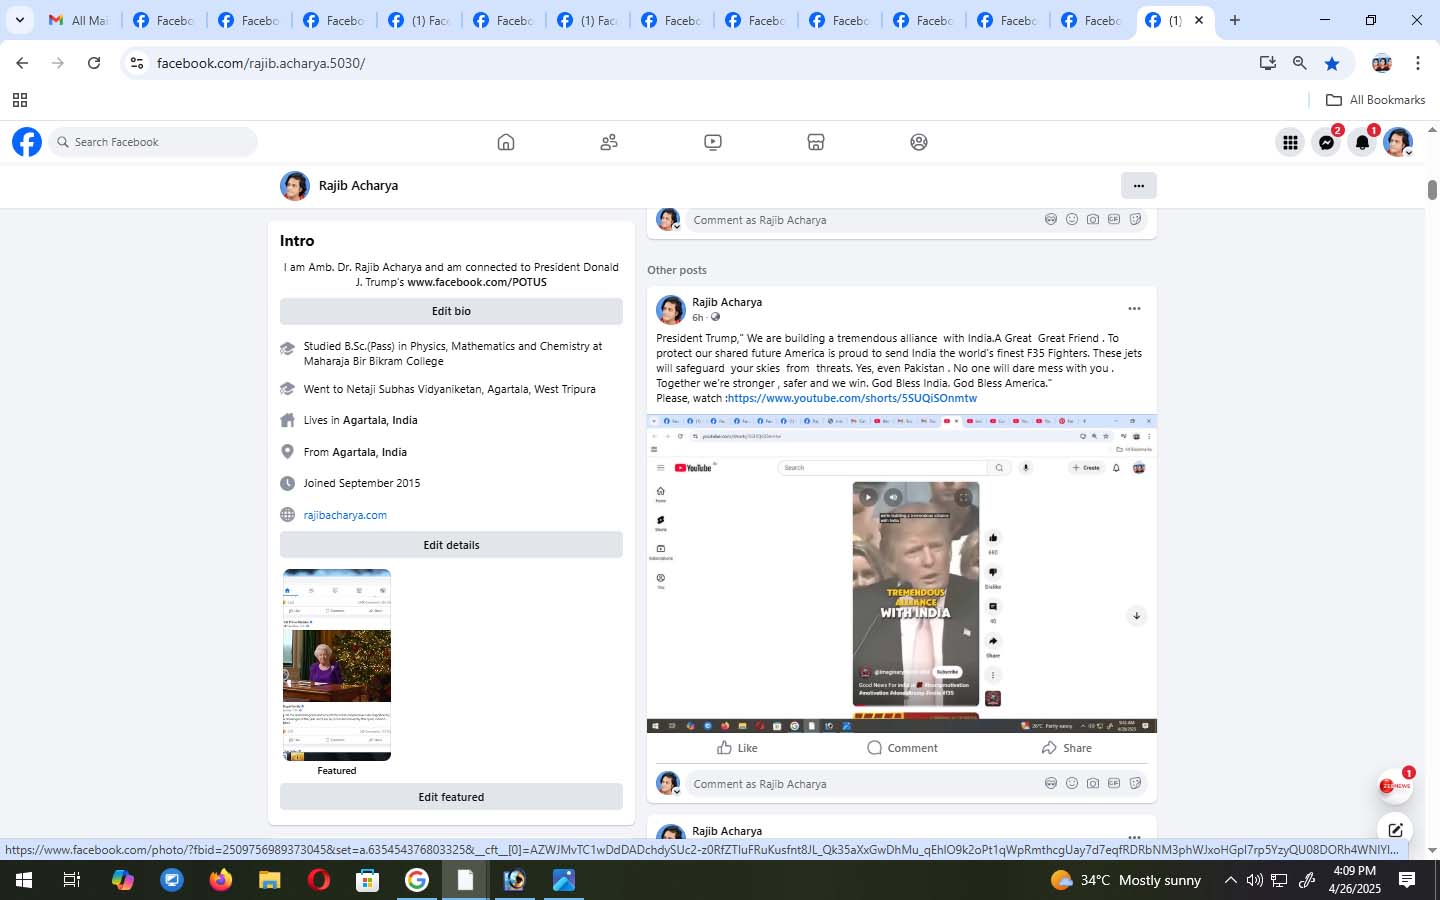Open the apps grid in bookmarks bar
This screenshot has height=900, width=1440.
(x=20, y=100)
